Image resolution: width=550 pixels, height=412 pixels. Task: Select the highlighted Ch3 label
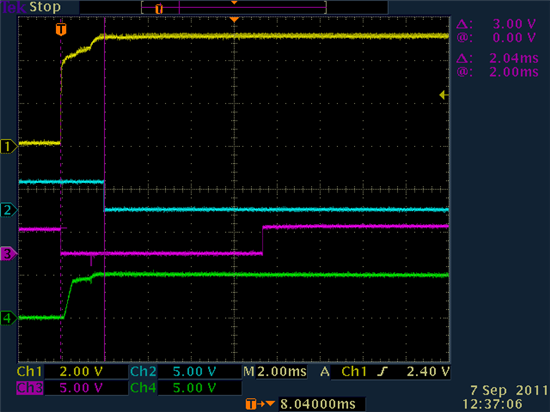30,388
